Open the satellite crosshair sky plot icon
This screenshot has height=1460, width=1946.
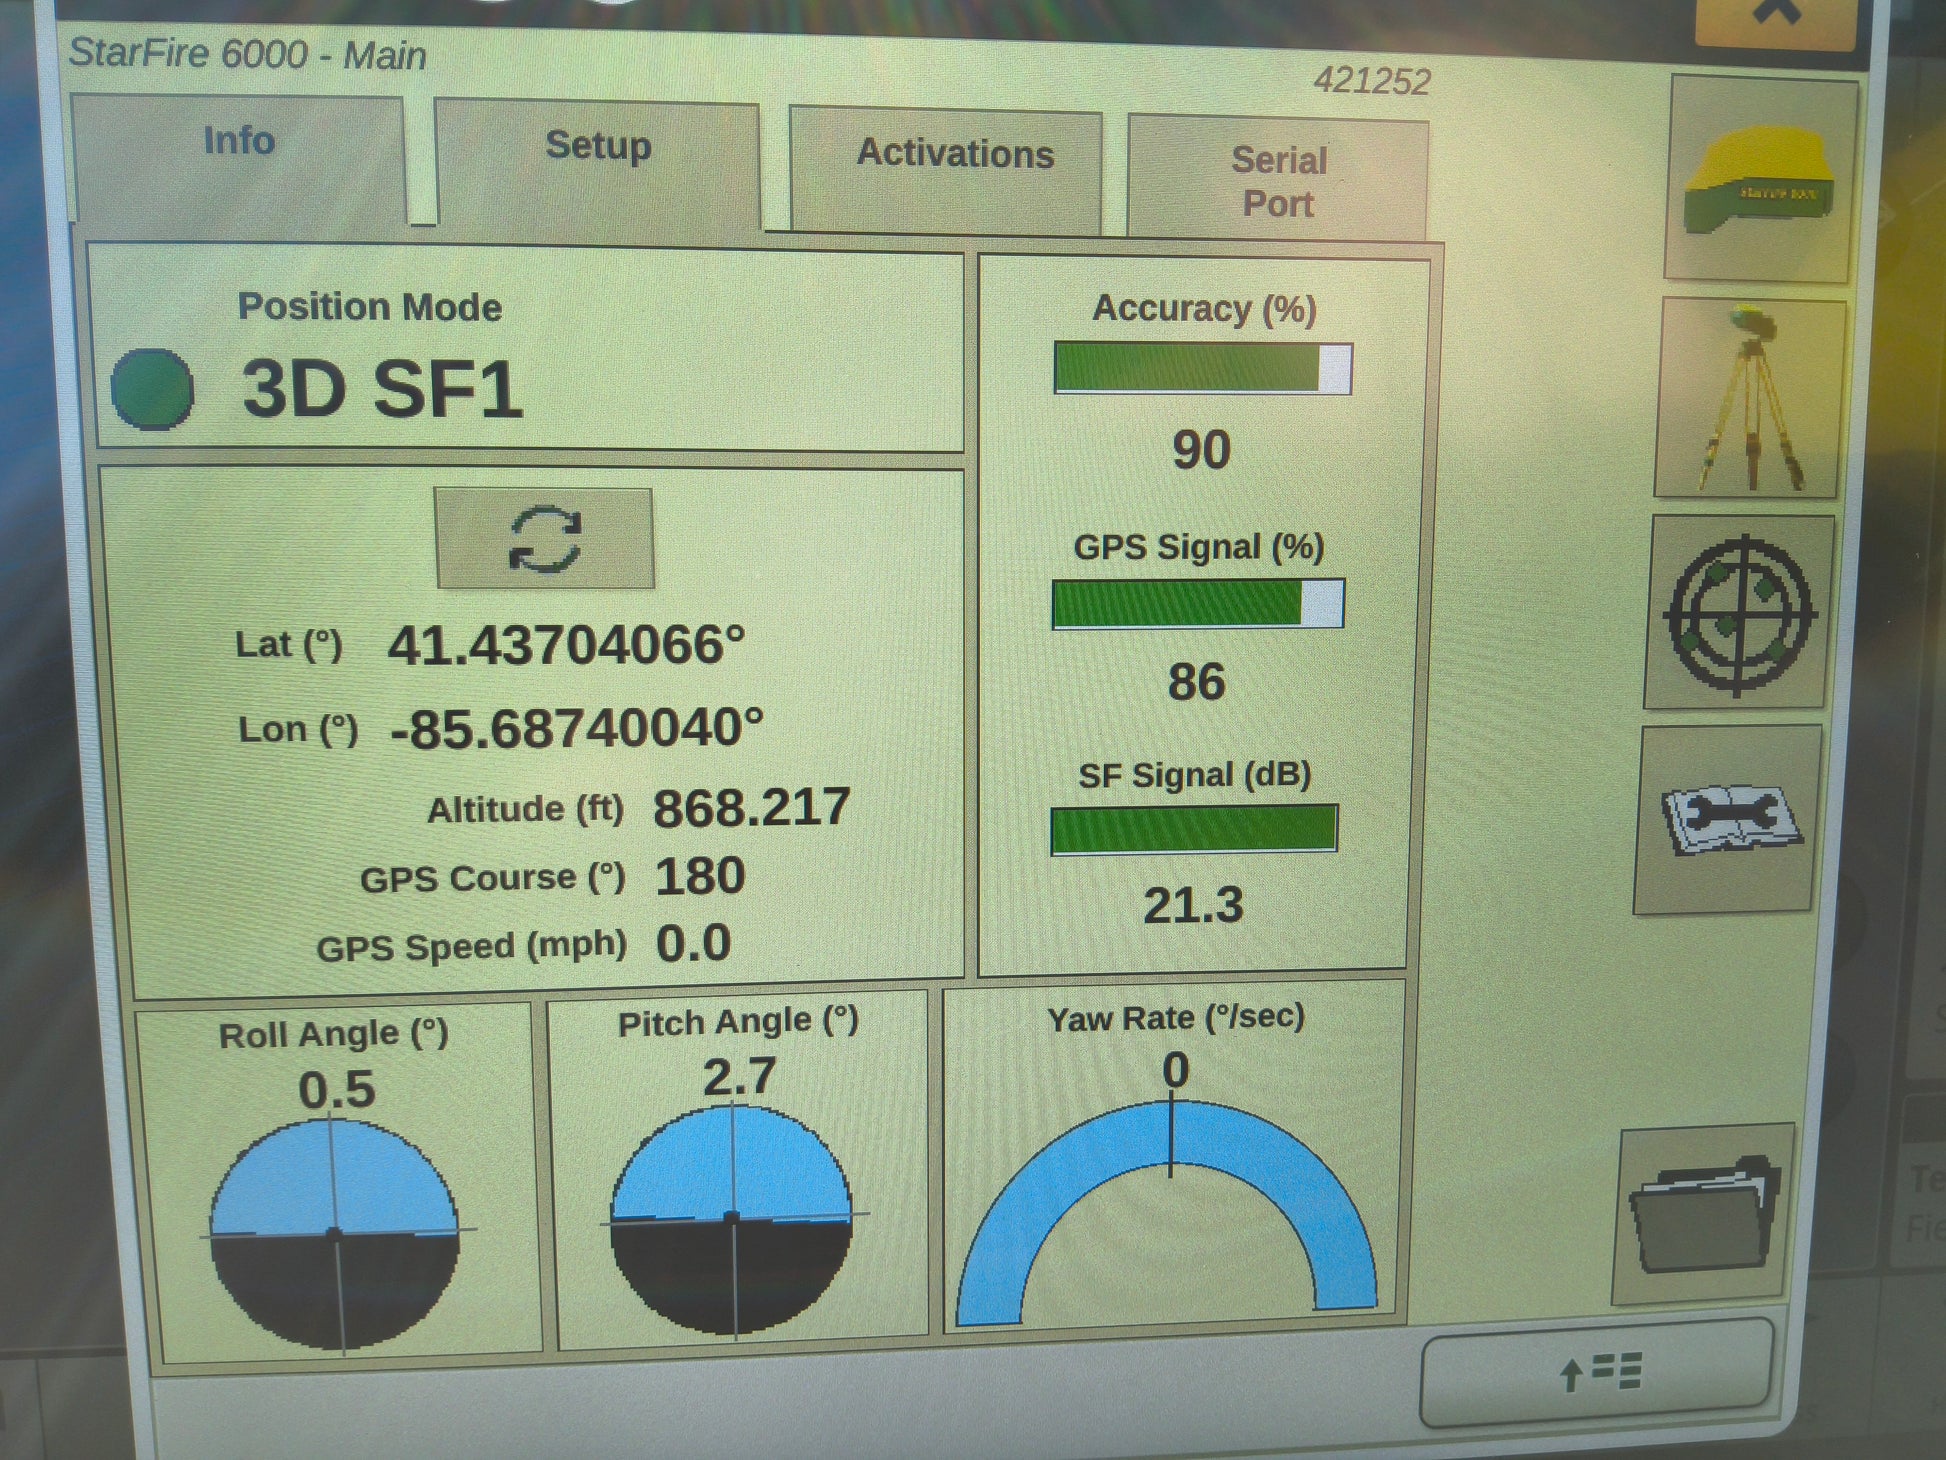[1739, 612]
